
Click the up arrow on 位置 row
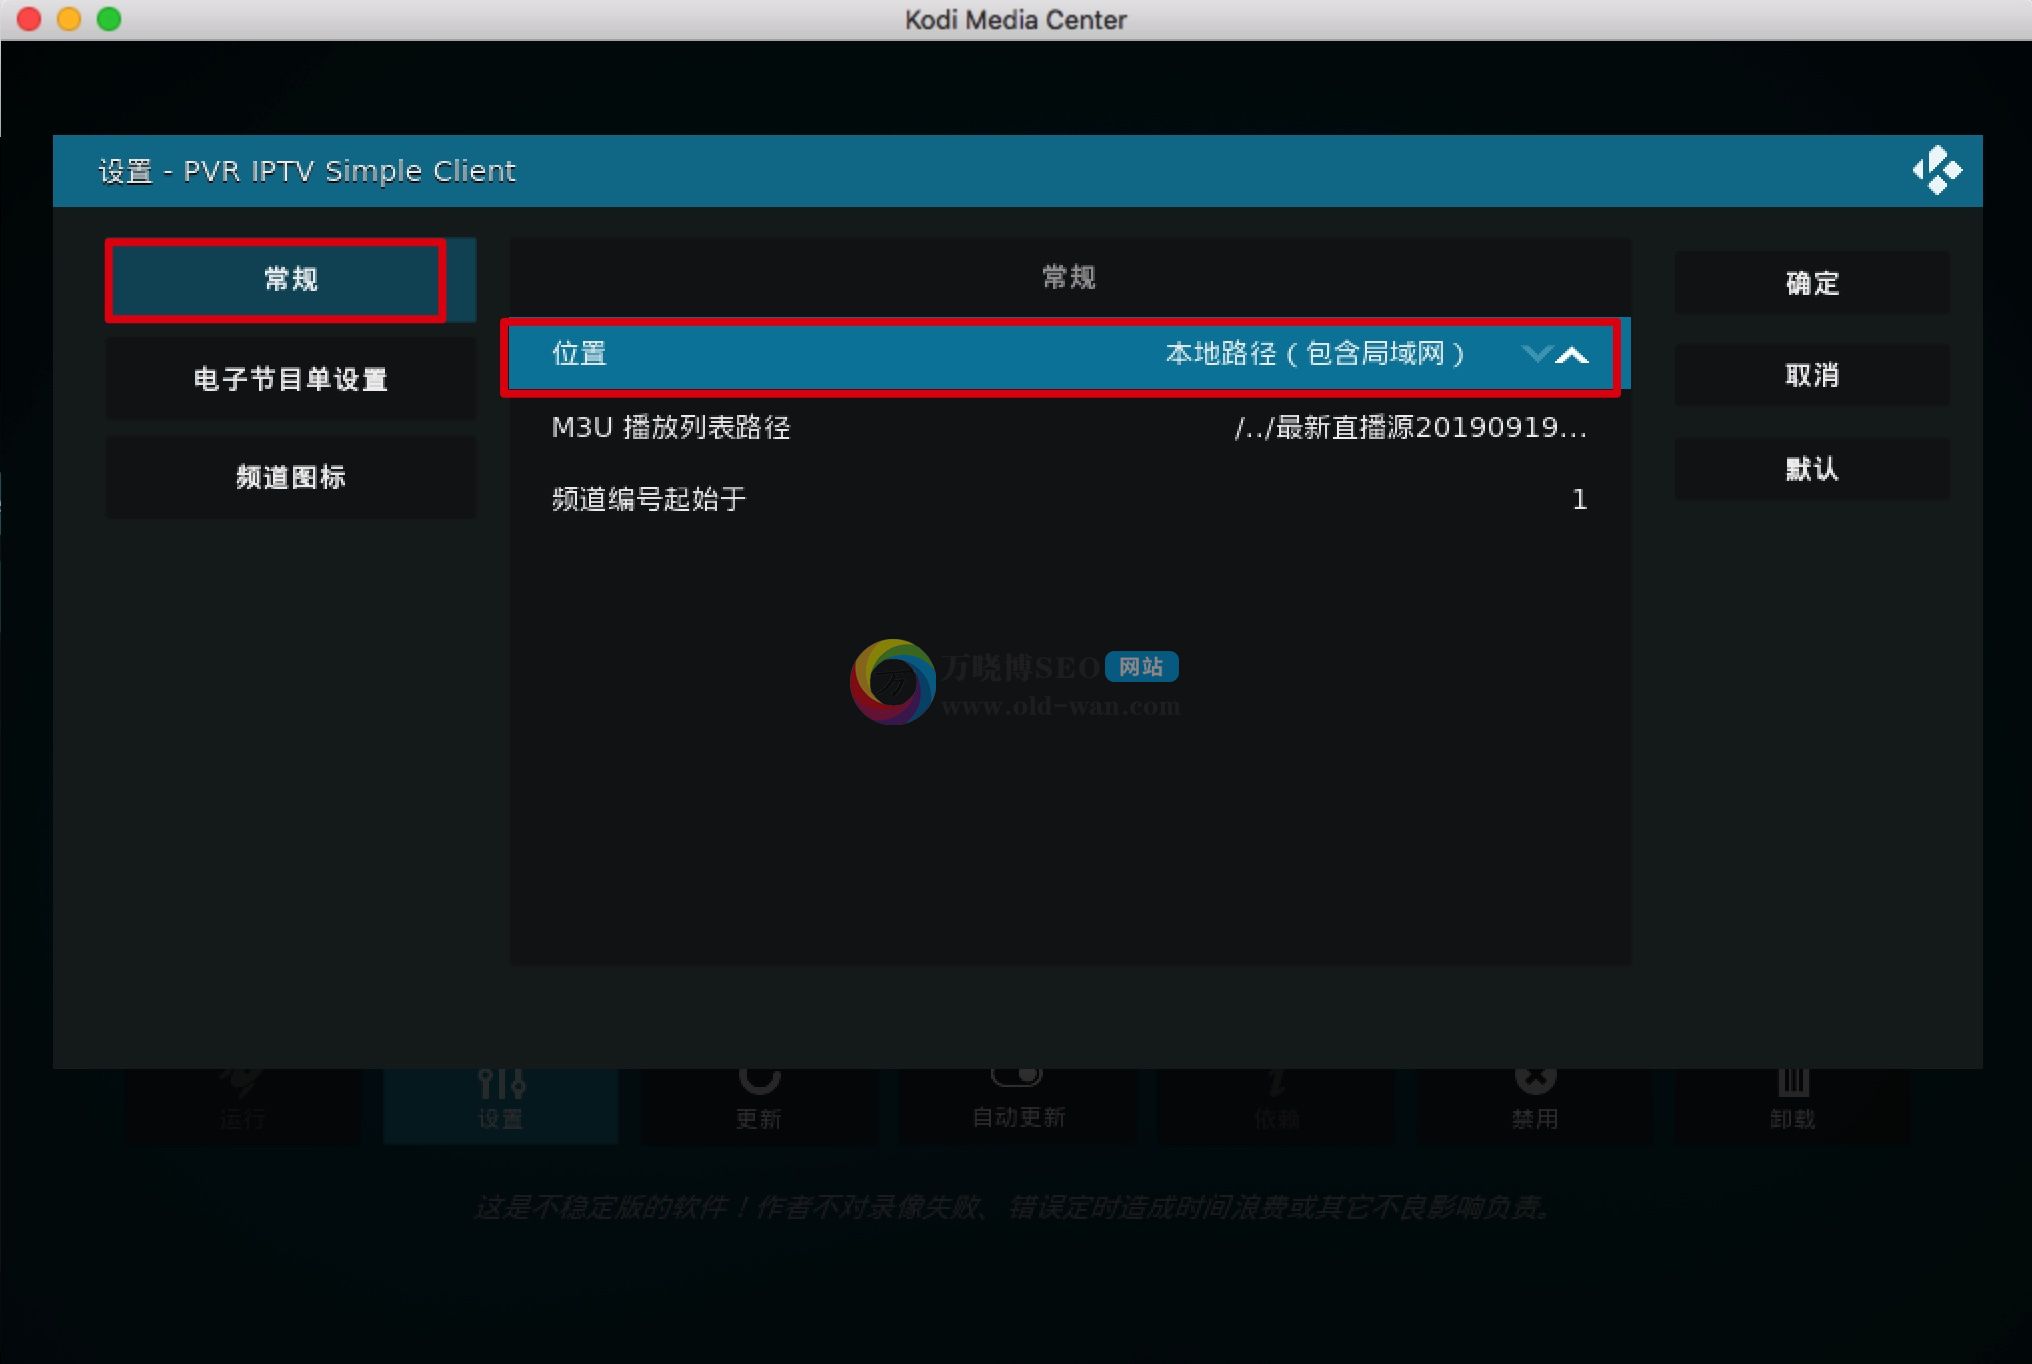click(x=1573, y=355)
